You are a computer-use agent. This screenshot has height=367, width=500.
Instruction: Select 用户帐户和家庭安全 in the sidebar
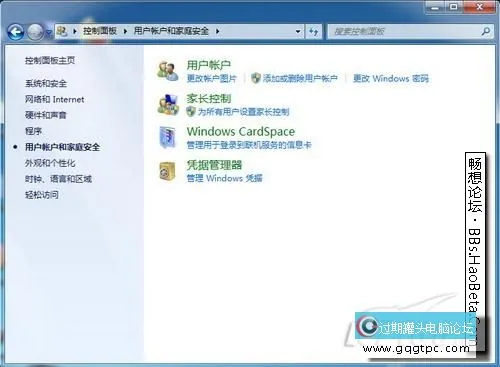(x=62, y=147)
